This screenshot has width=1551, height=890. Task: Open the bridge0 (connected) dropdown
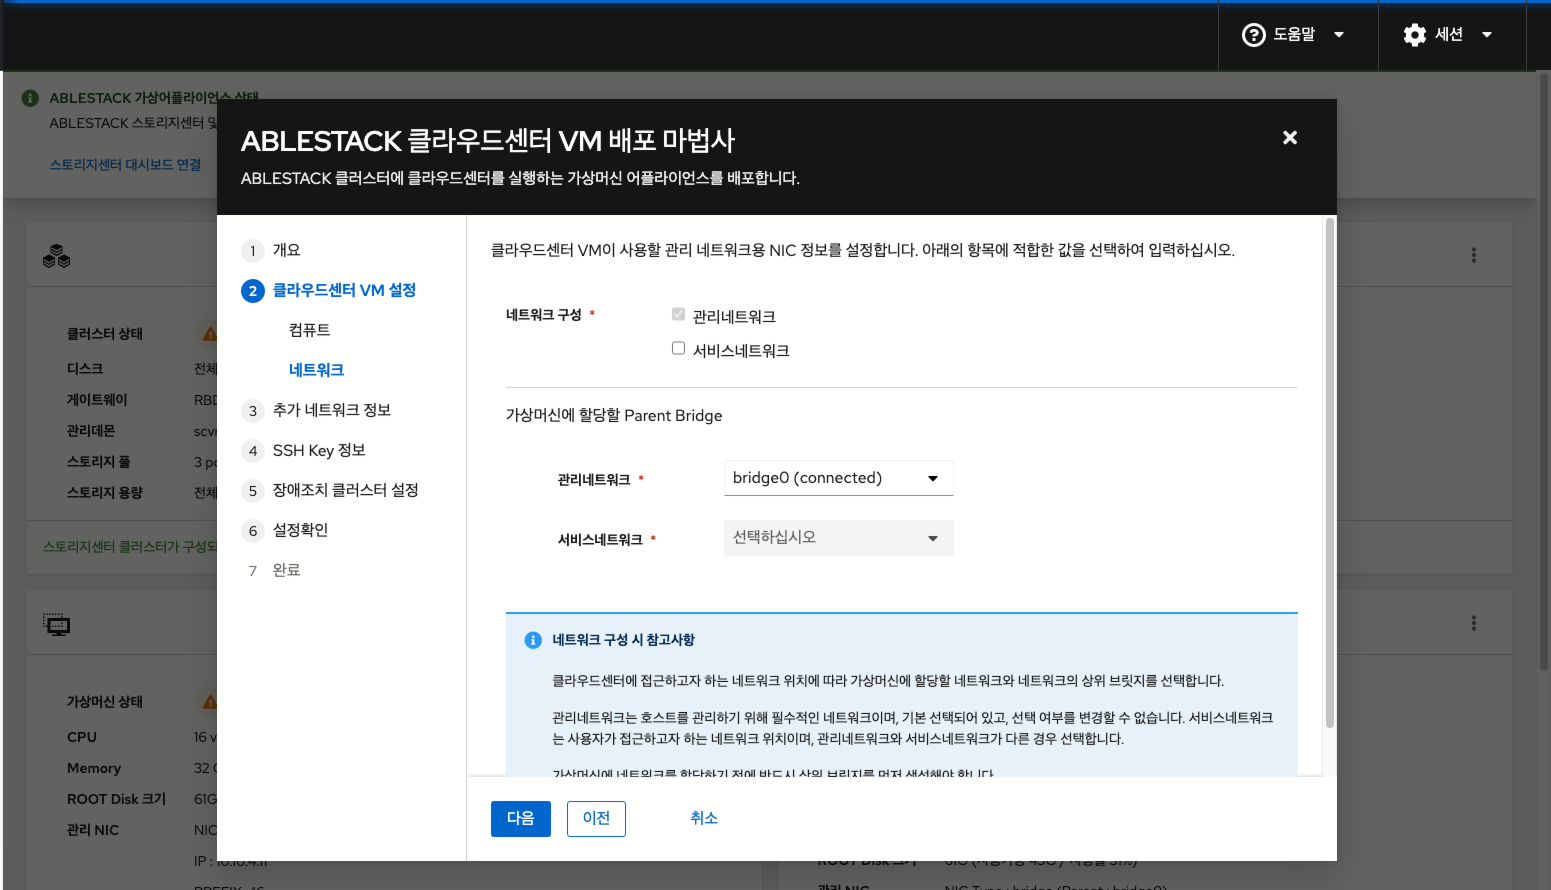(x=838, y=478)
